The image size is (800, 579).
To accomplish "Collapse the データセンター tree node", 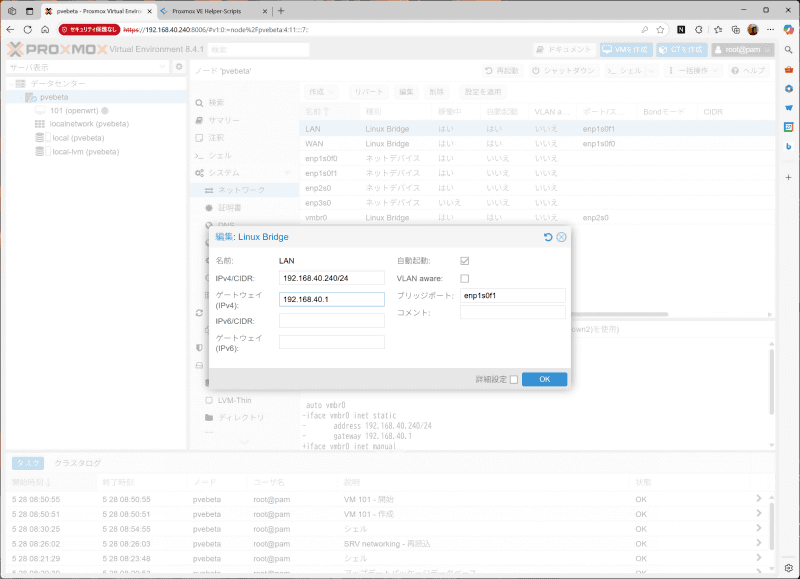I will click(11, 83).
